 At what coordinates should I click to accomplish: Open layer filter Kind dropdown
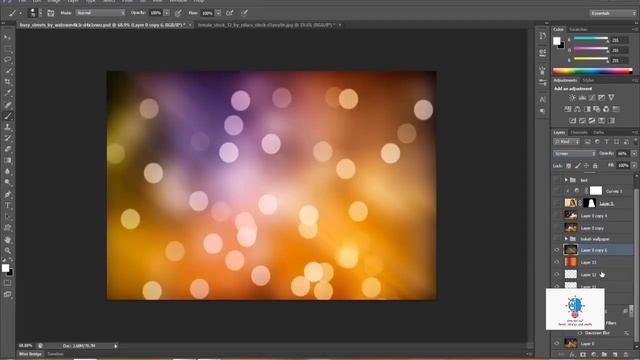tap(567, 142)
